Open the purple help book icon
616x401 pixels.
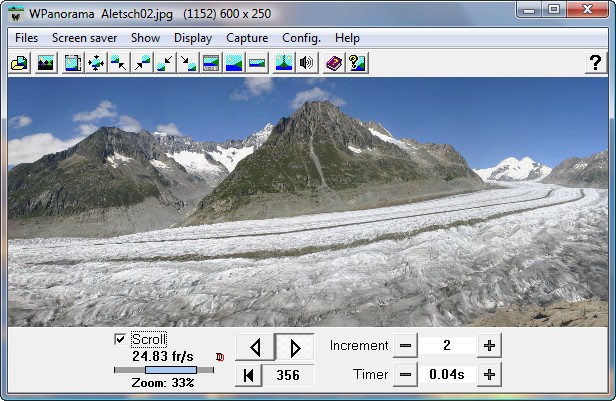click(x=334, y=63)
